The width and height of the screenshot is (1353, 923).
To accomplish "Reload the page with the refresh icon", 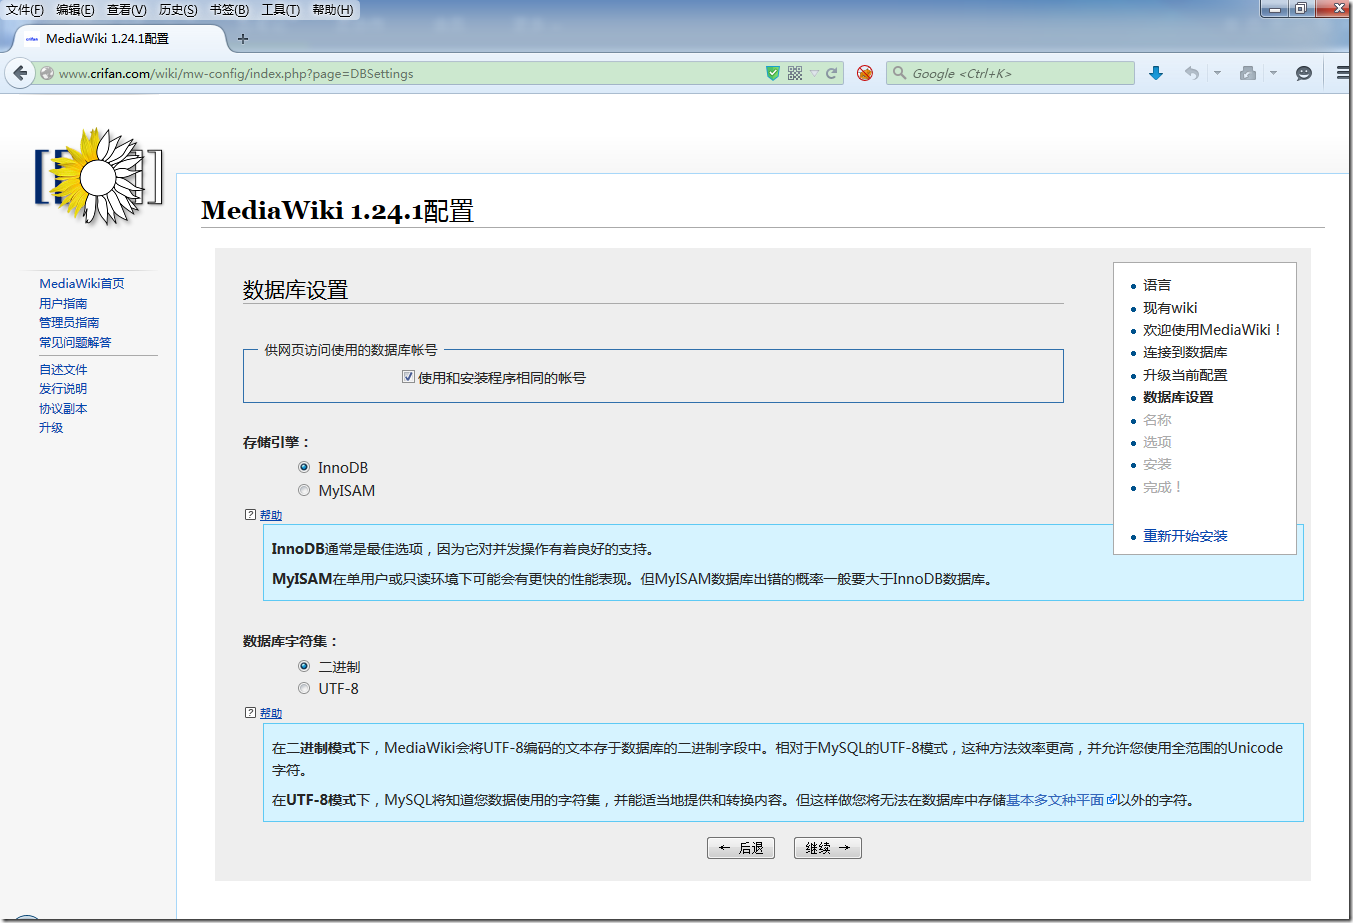I will pos(831,73).
